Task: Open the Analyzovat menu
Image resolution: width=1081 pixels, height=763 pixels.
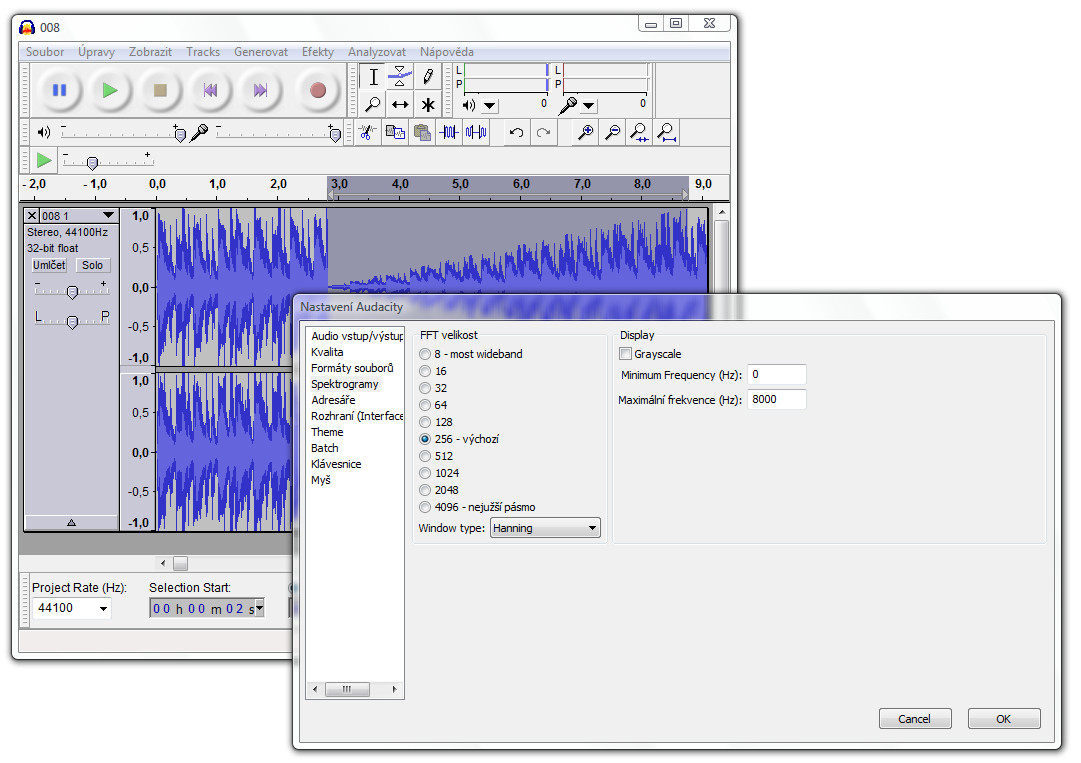Action: click(x=377, y=52)
